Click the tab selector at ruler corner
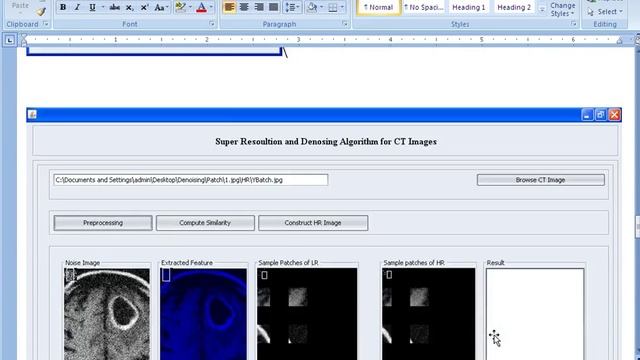Viewport: 640px width, 360px height. pyautogui.click(x=10, y=40)
